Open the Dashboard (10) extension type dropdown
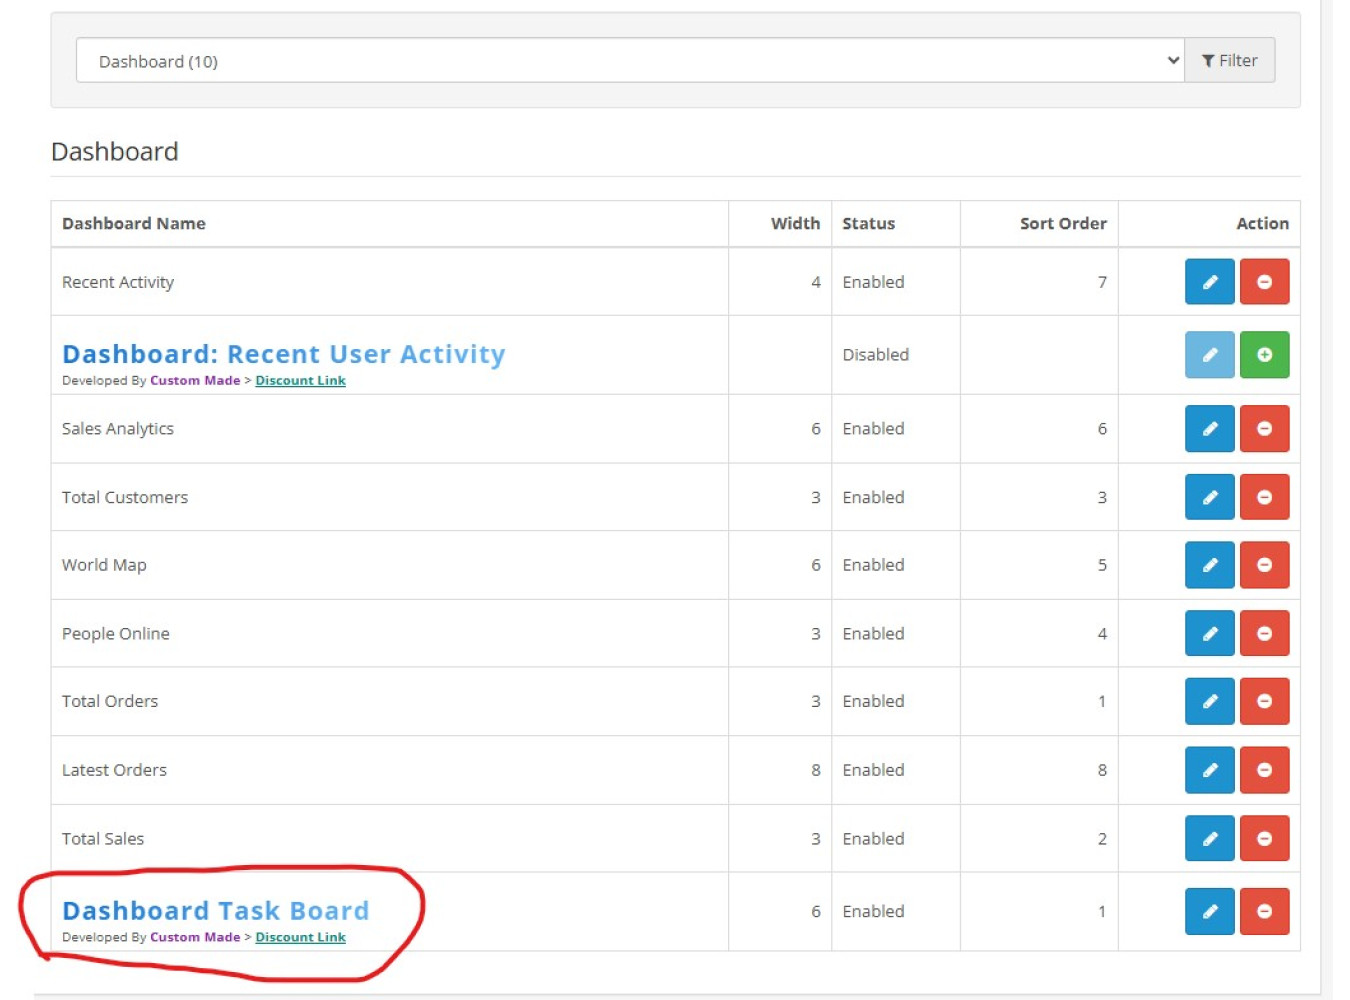This screenshot has width=1350, height=1000. coord(630,61)
